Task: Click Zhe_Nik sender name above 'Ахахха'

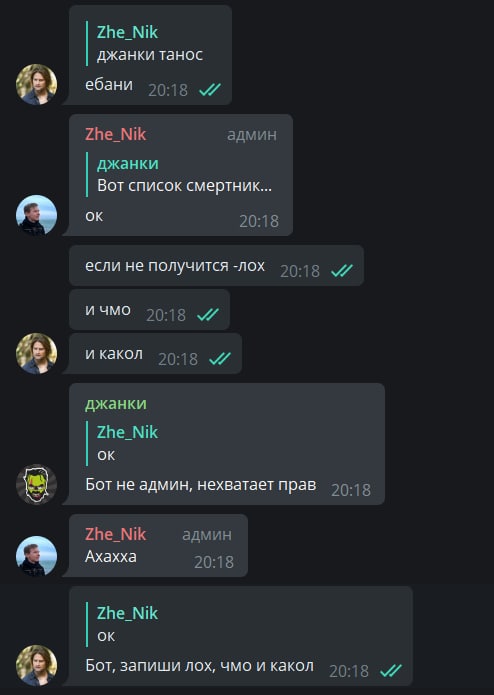Action: [115, 534]
